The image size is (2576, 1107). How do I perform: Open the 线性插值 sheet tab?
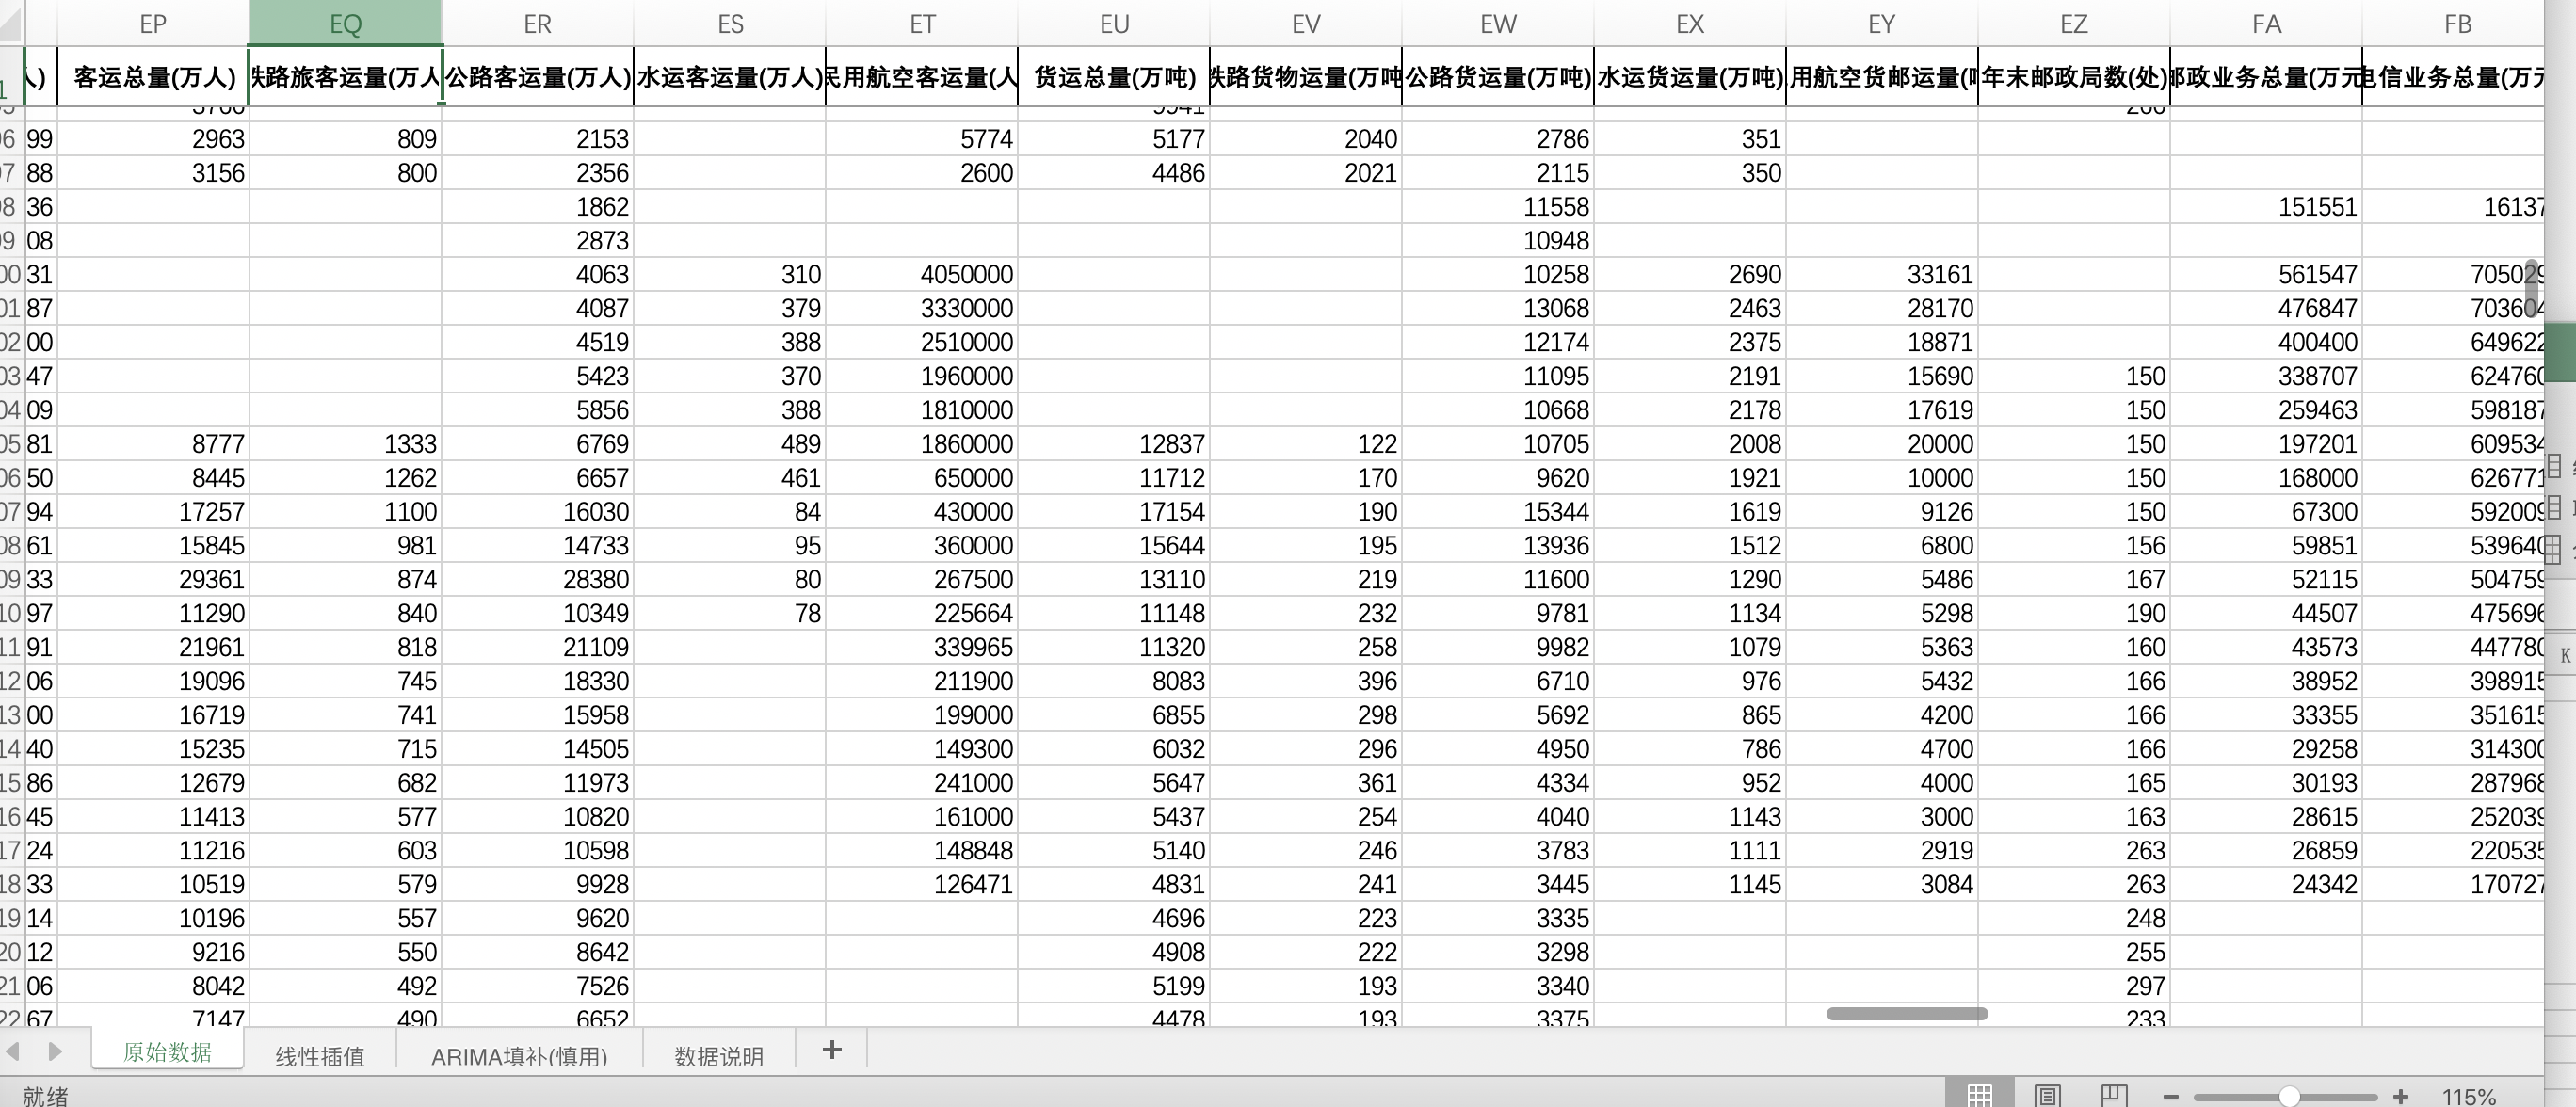click(x=319, y=1055)
